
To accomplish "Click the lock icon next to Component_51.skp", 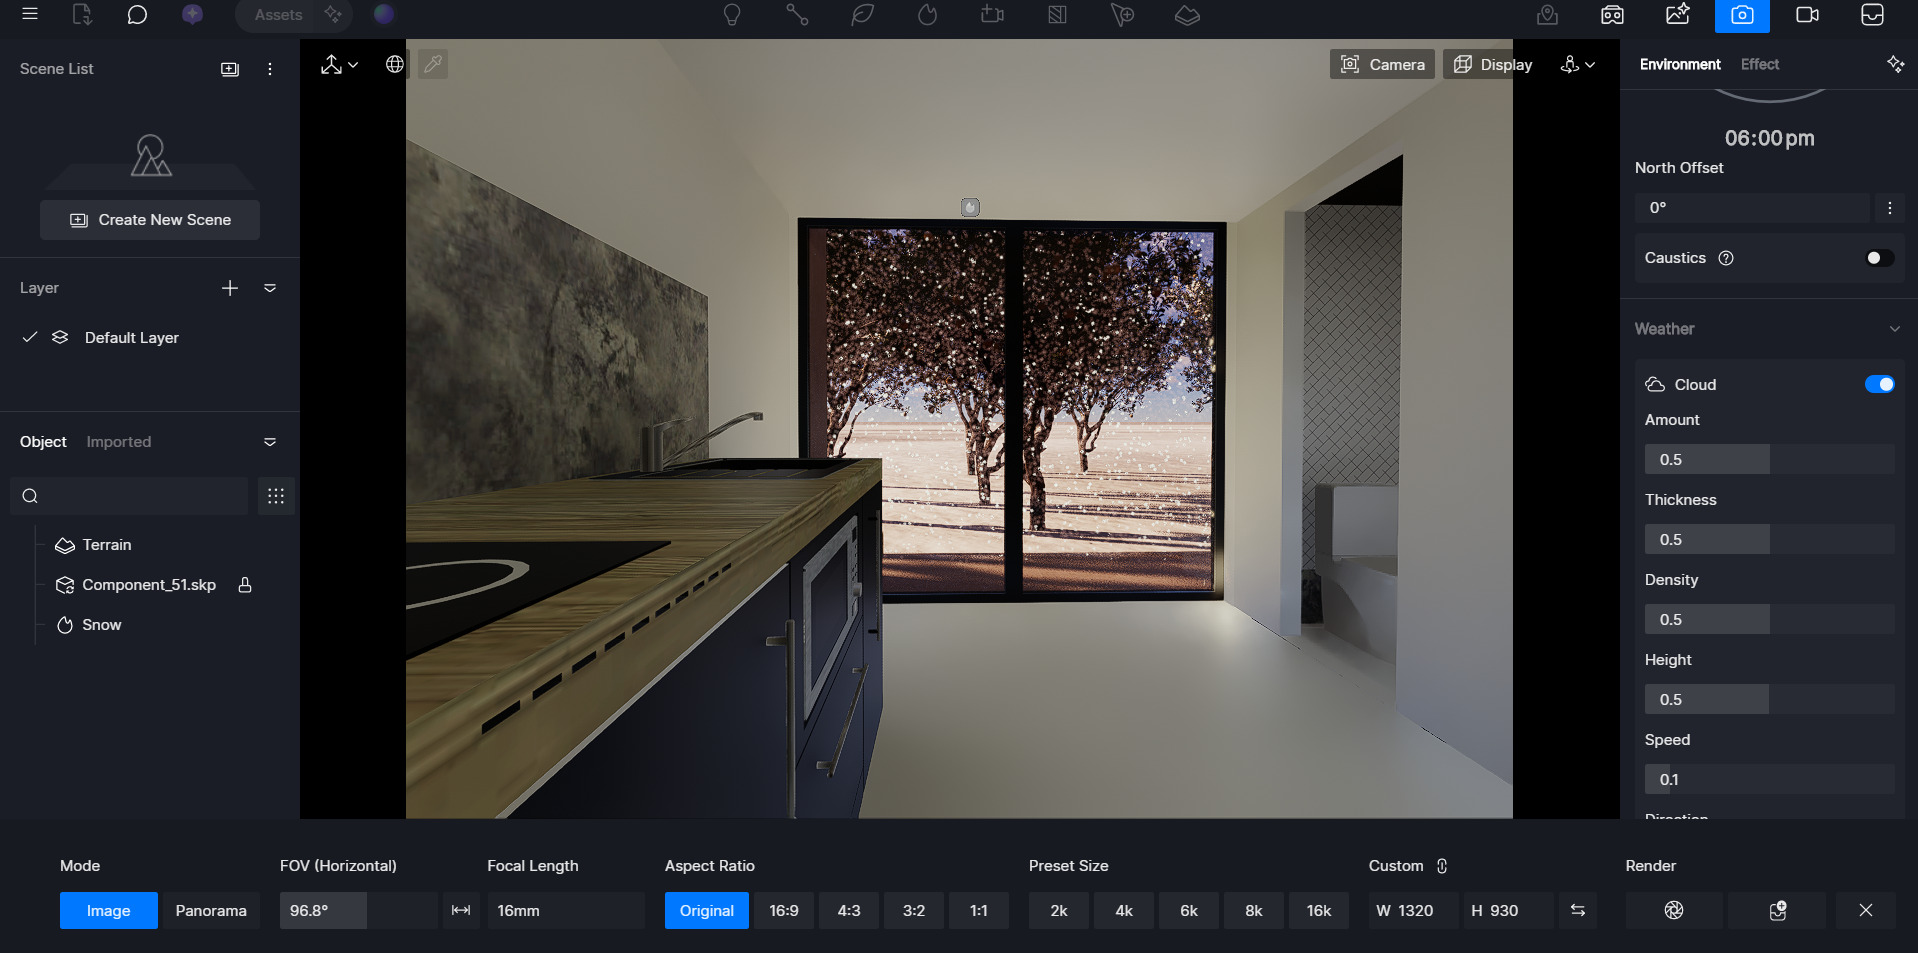I will pos(245,585).
